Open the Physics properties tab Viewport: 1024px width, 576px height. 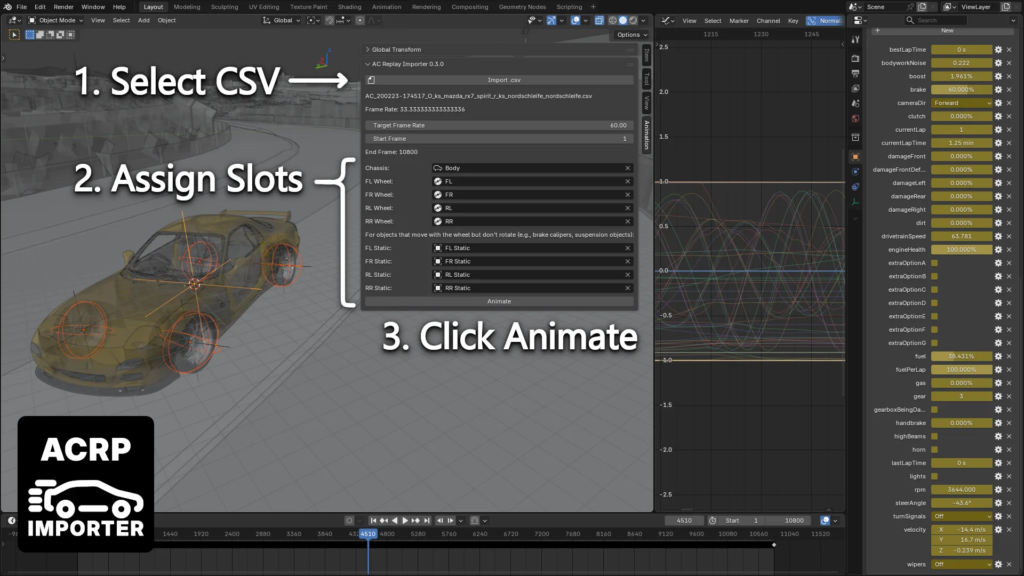(x=856, y=172)
